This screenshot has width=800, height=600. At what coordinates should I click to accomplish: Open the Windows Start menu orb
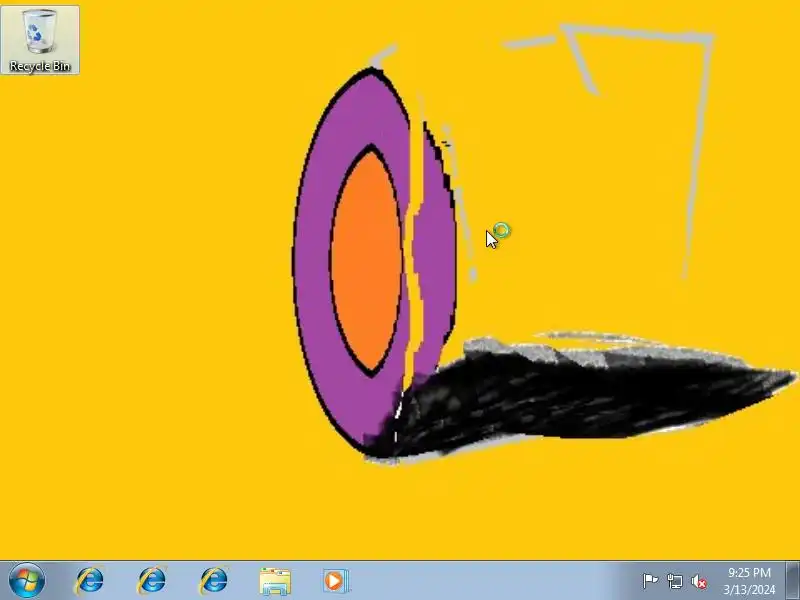[x=27, y=580]
